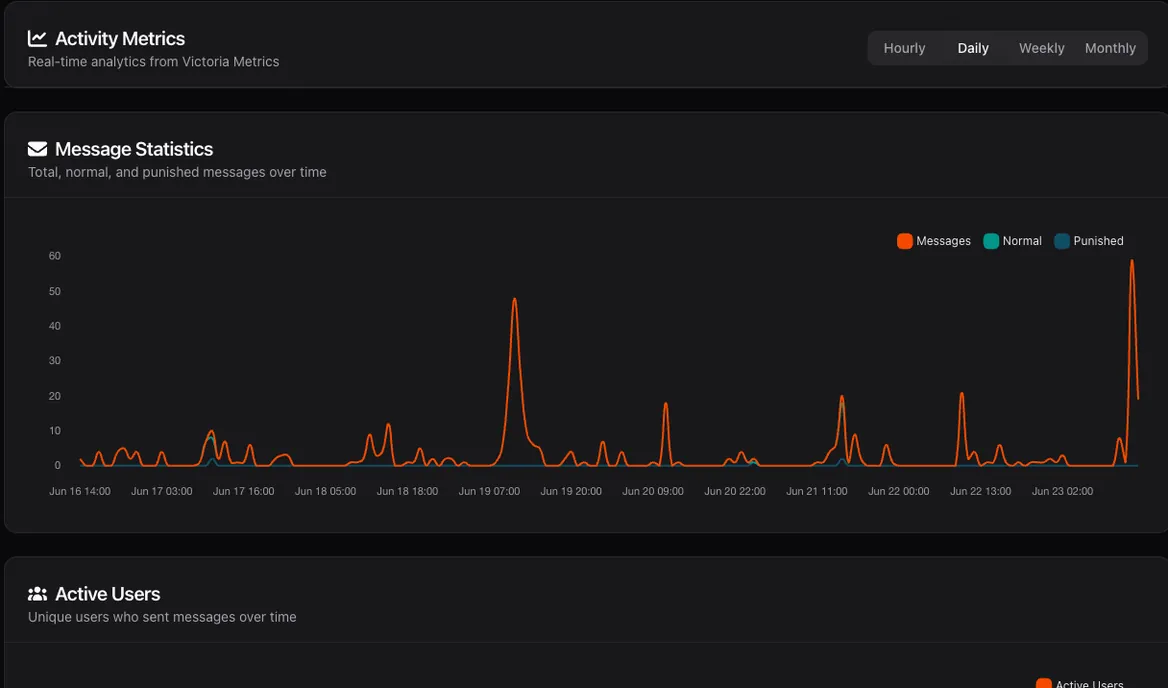Click the final chart peak near 59 messages
This screenshot has width=1168, height=688.
(x=1132, y=261)
